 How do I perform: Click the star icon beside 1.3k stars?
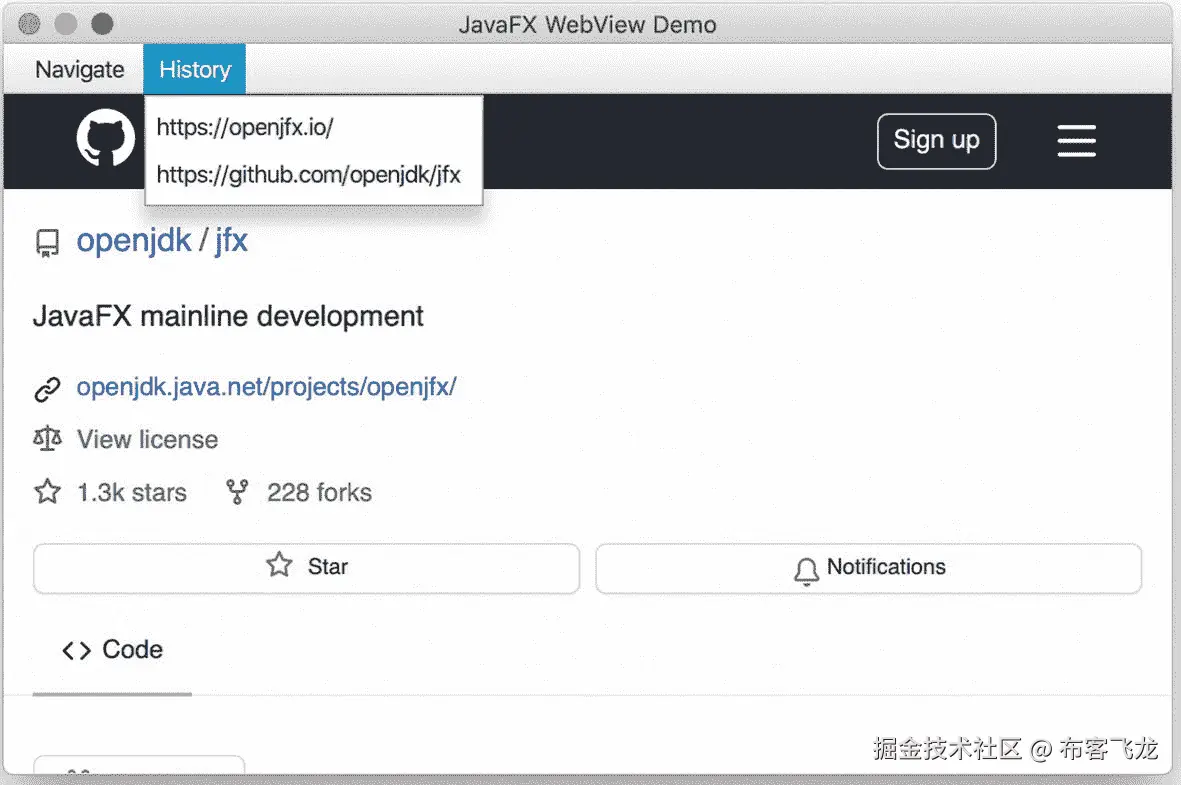click(x=47, y=492)
